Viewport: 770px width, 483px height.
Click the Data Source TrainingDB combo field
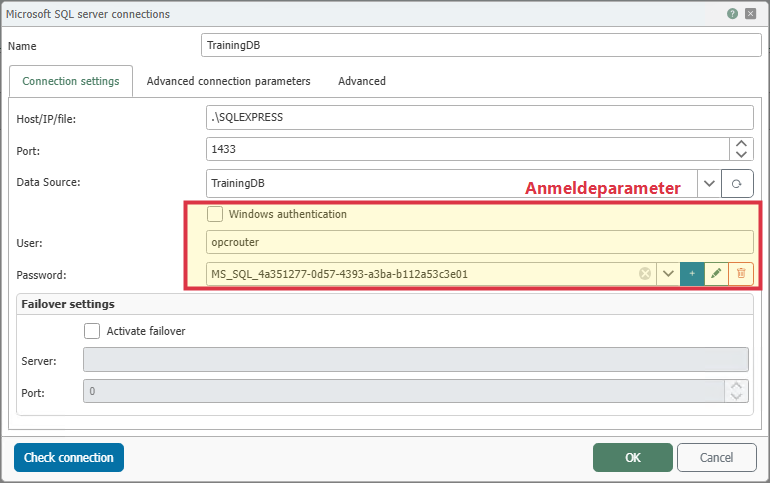point(452,184)
